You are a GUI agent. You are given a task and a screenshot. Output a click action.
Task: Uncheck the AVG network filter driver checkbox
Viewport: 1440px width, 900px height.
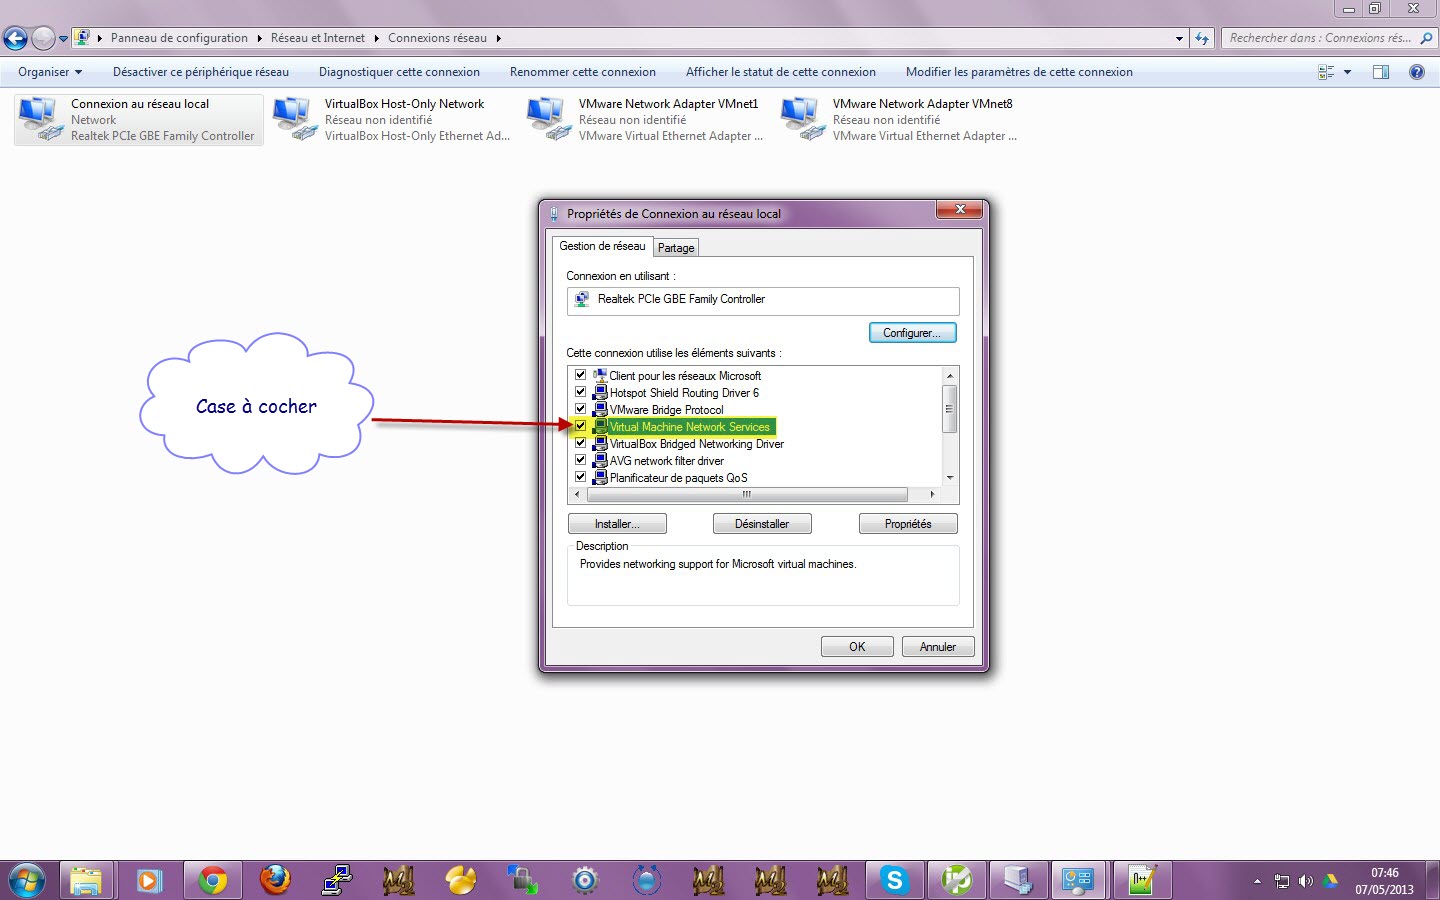coord(580,460)
